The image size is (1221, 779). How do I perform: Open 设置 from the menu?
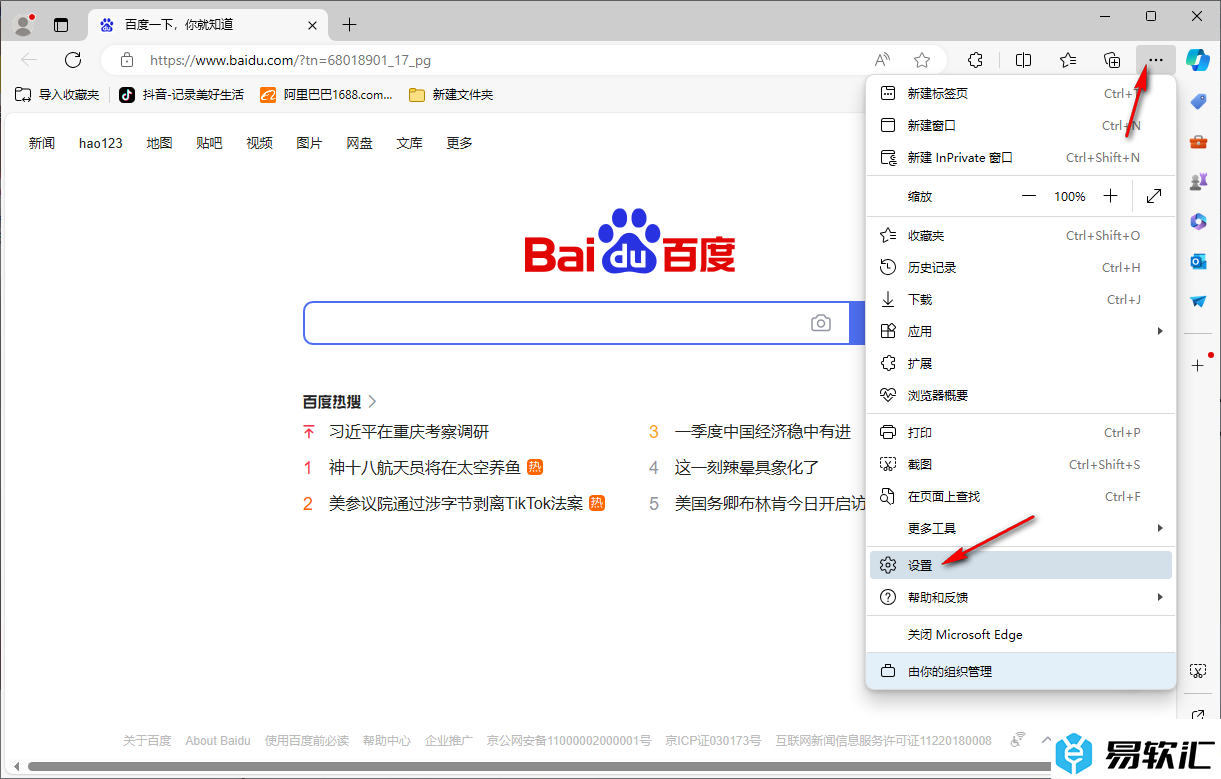(x=1020, y=565)
